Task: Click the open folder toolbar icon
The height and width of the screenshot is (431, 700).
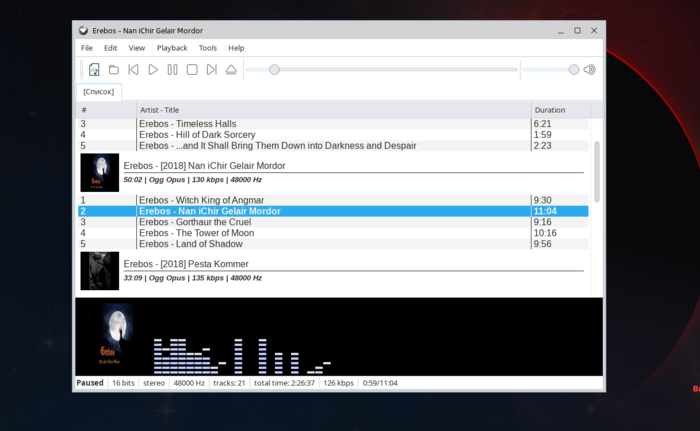Action: (x=114, y=70)
